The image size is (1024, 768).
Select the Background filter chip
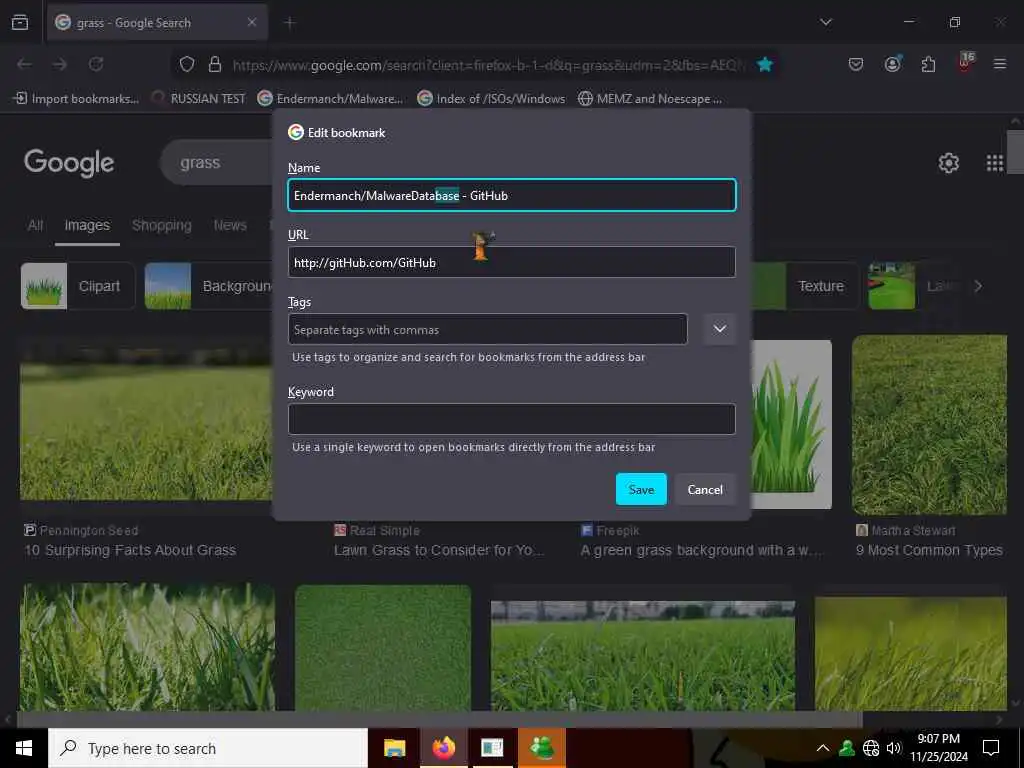click(208, 286)
